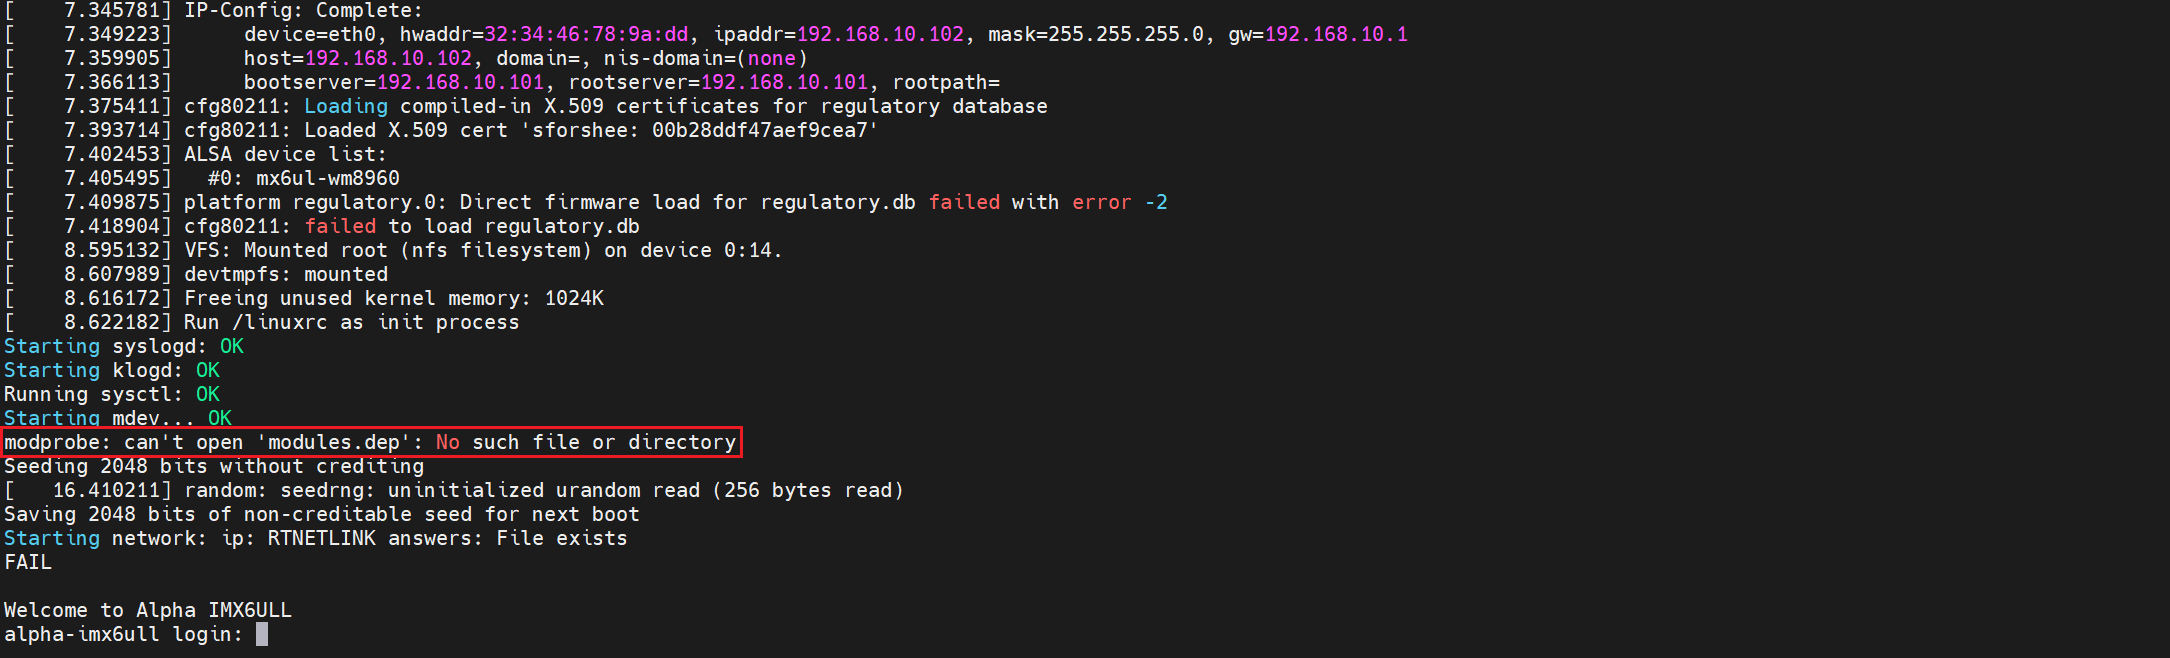2170x658 pixels.
Task: Click the green OK after klogd
Action: (x=208, y=370)
